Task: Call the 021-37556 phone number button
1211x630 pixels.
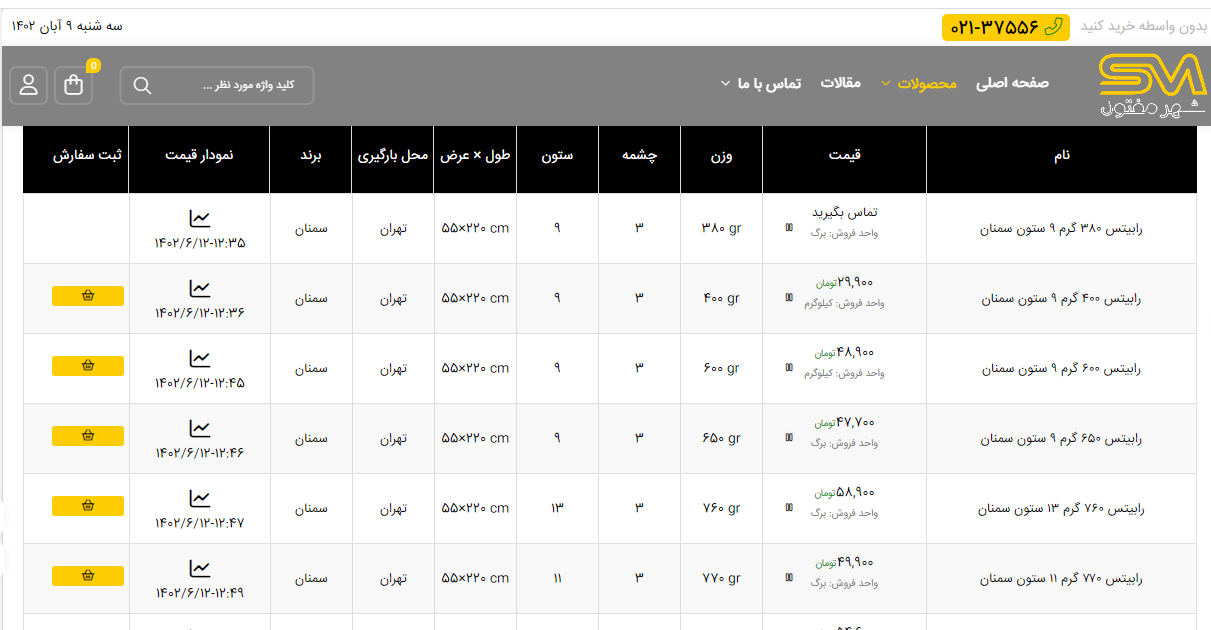Action: tap(1005, 27)
